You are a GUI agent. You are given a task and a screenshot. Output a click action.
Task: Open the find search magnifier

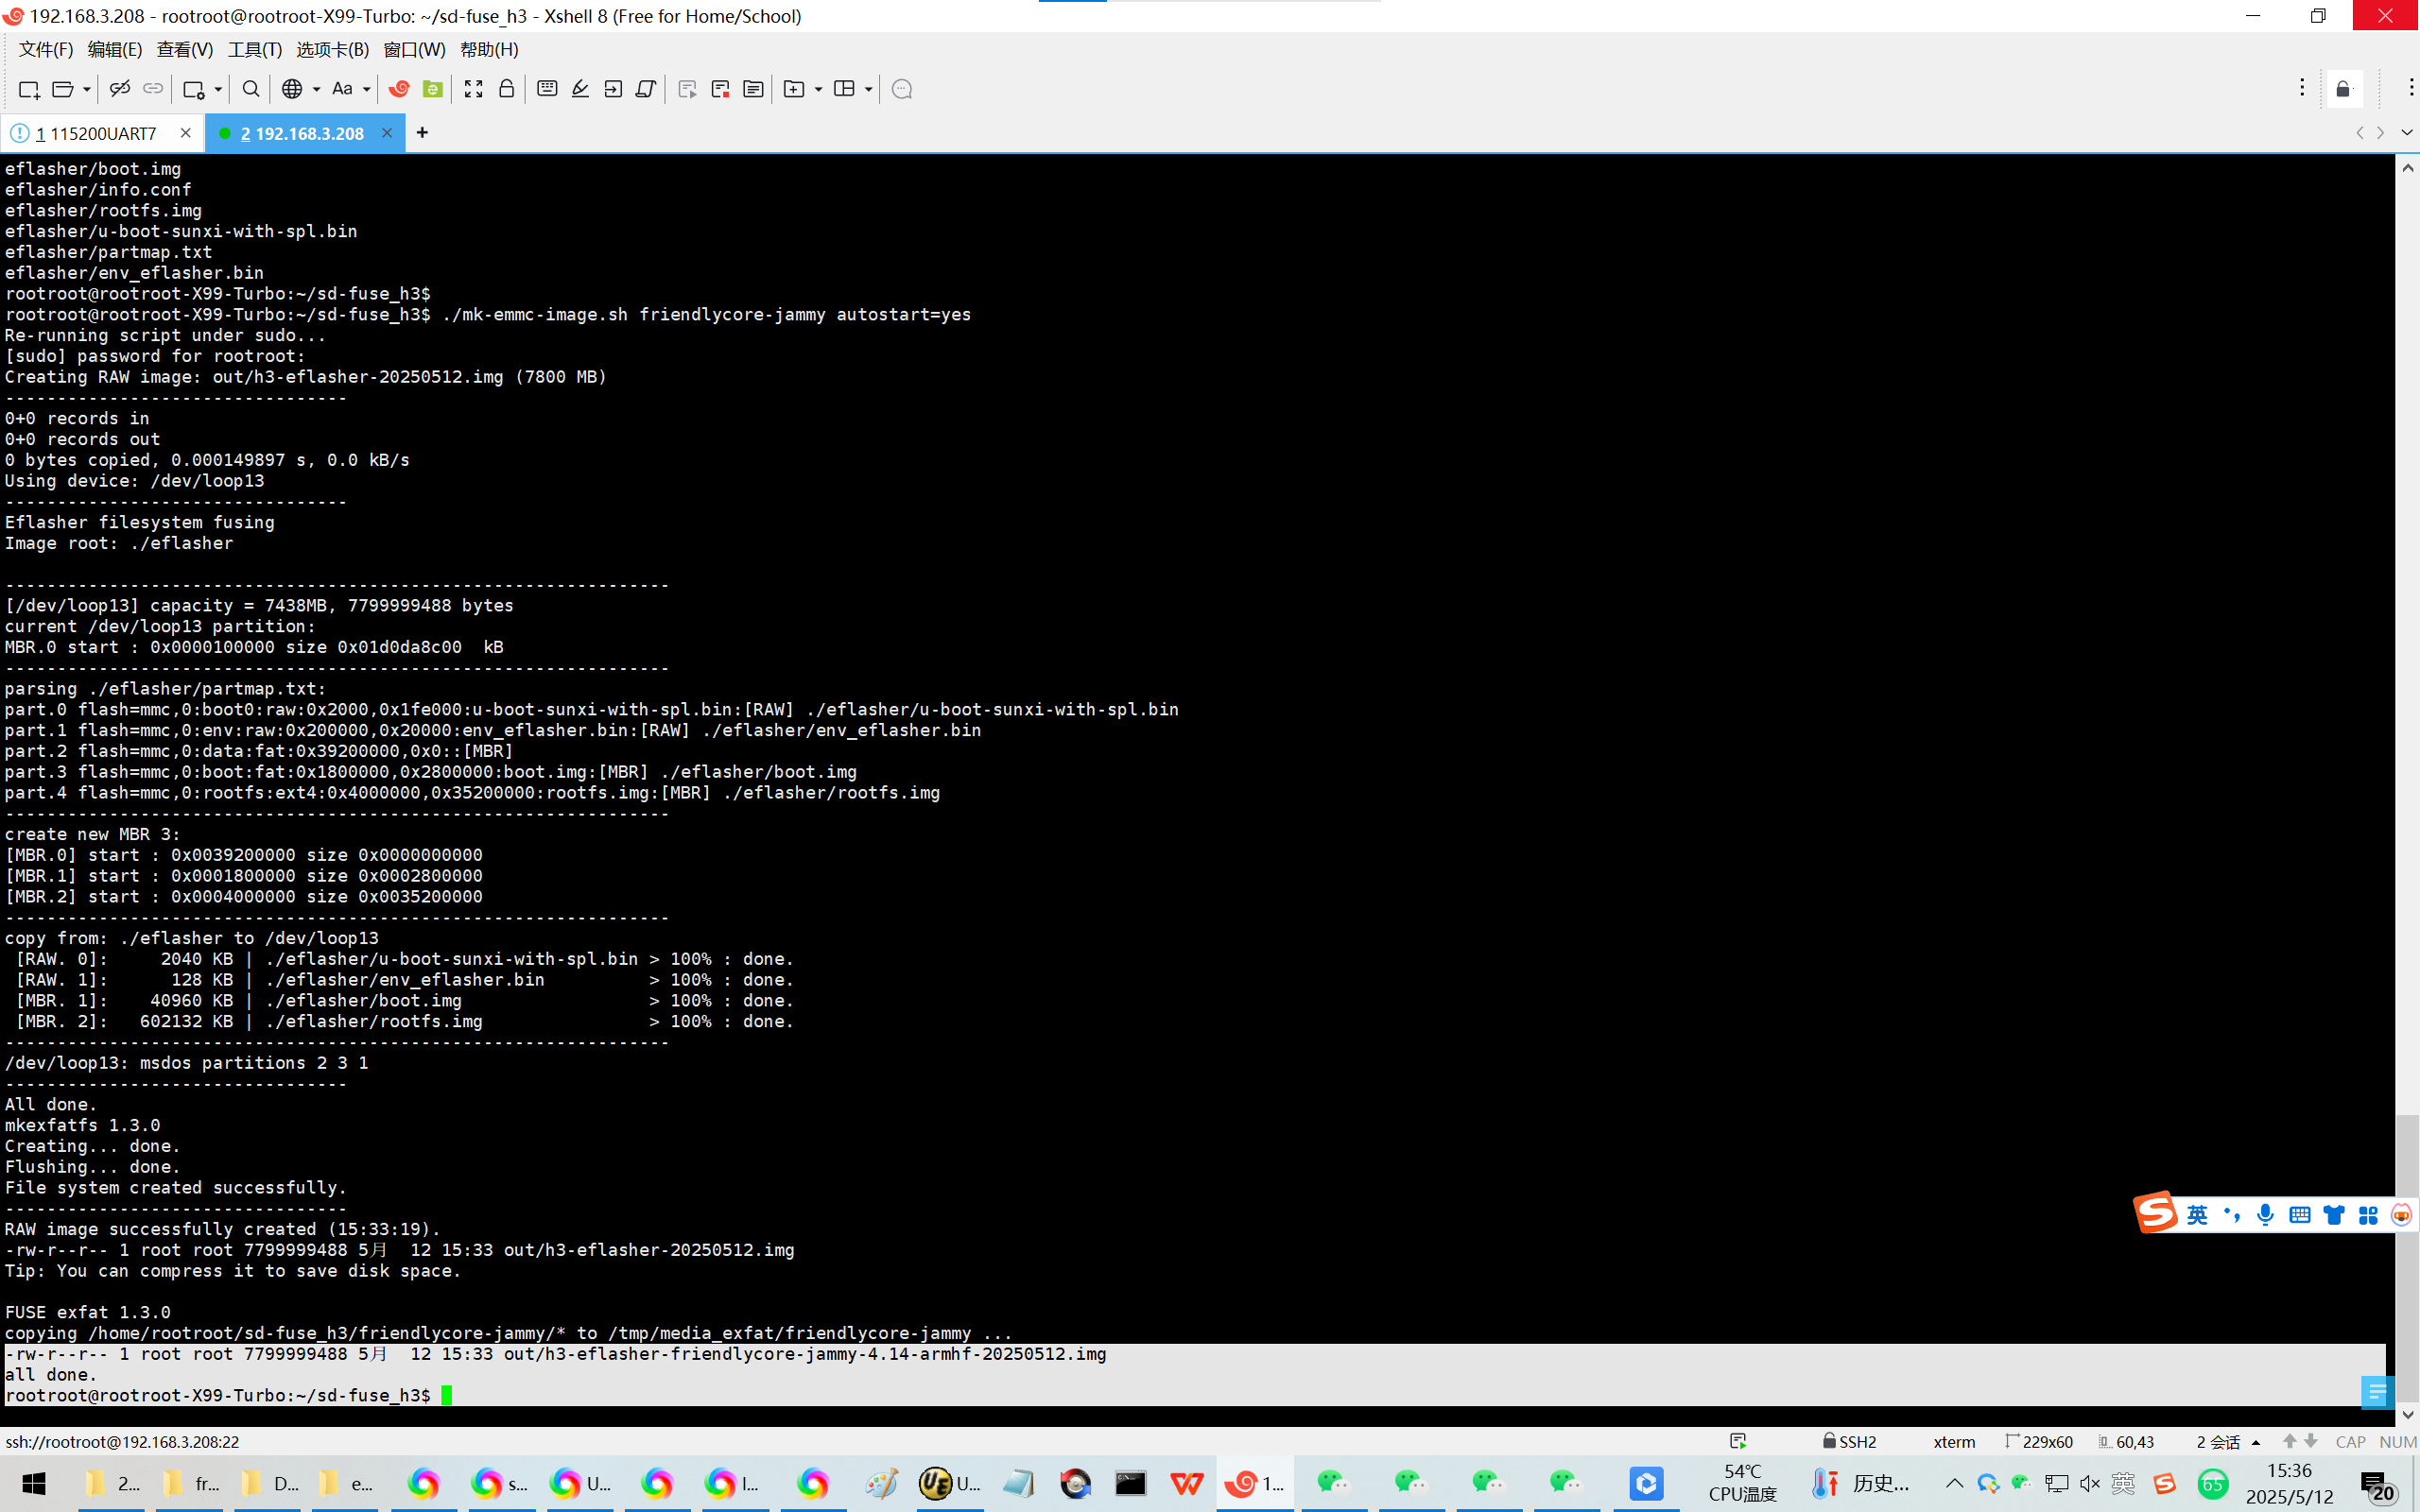click(251, 89)
